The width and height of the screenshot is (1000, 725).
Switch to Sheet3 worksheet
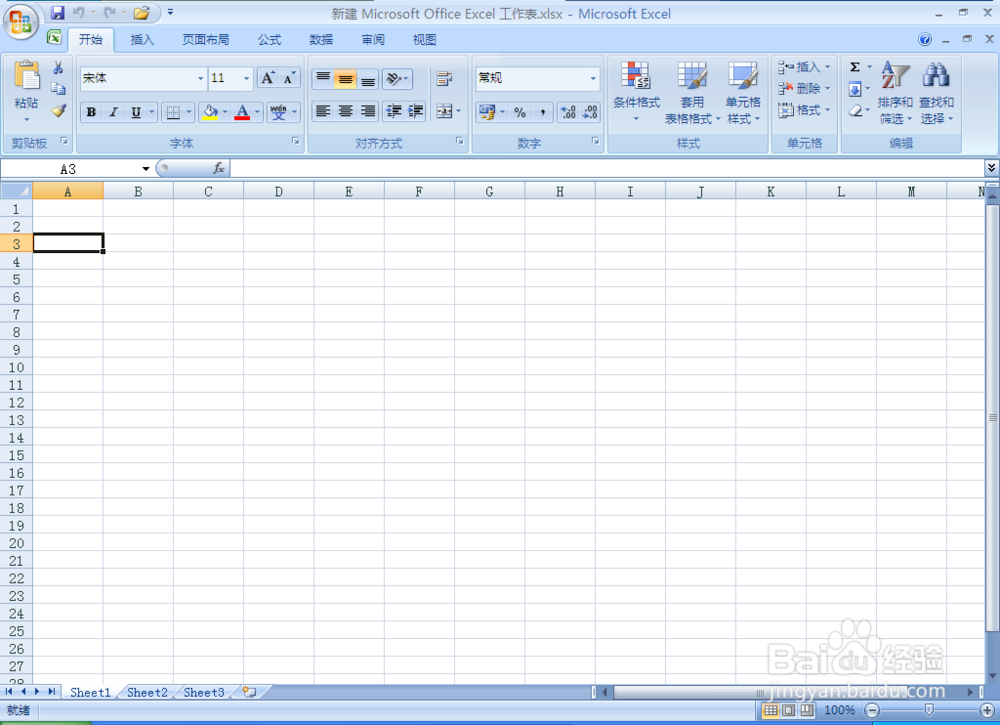[203, 692]
